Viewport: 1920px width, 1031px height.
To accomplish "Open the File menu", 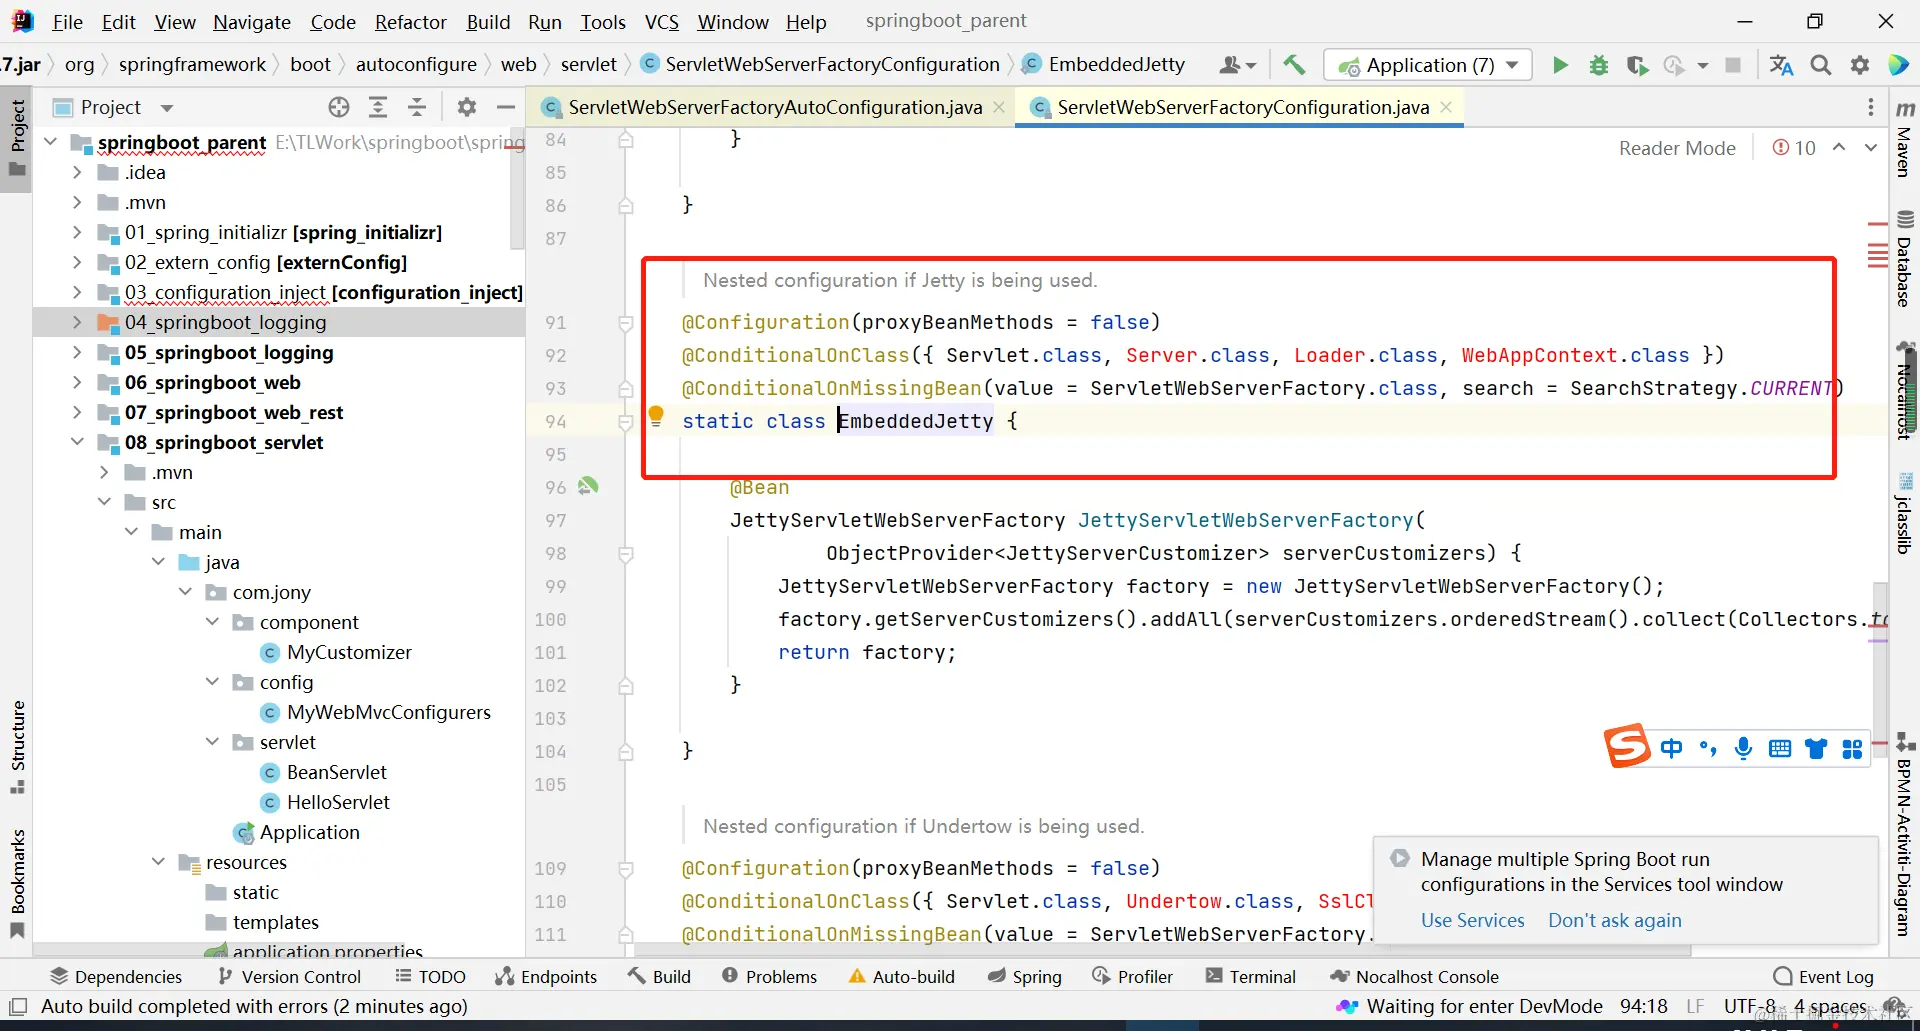I will click(x=68, y=22).
